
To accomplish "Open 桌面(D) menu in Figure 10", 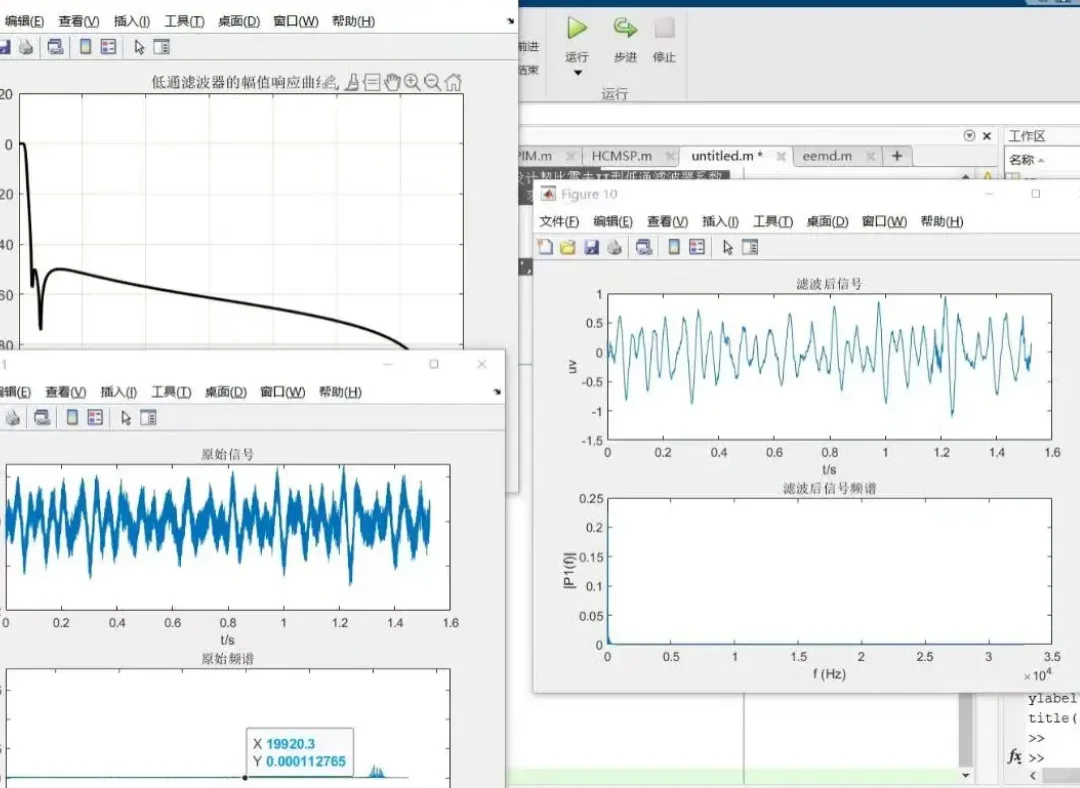I will (x=827, y=221).
